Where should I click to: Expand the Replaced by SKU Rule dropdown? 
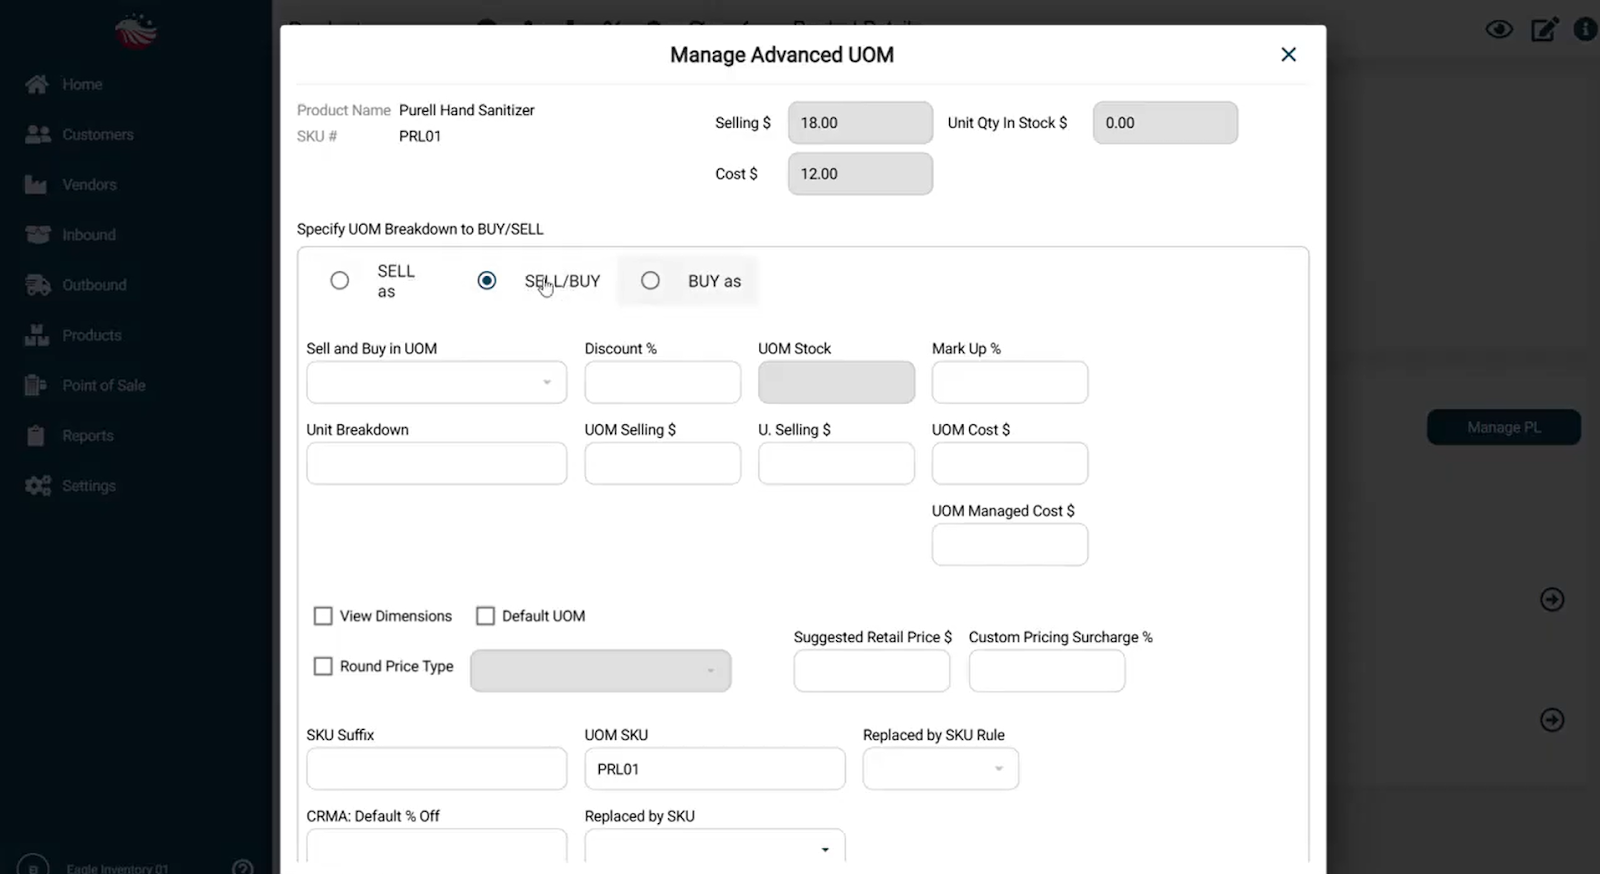pyautogui.click(x=940, y=769)
